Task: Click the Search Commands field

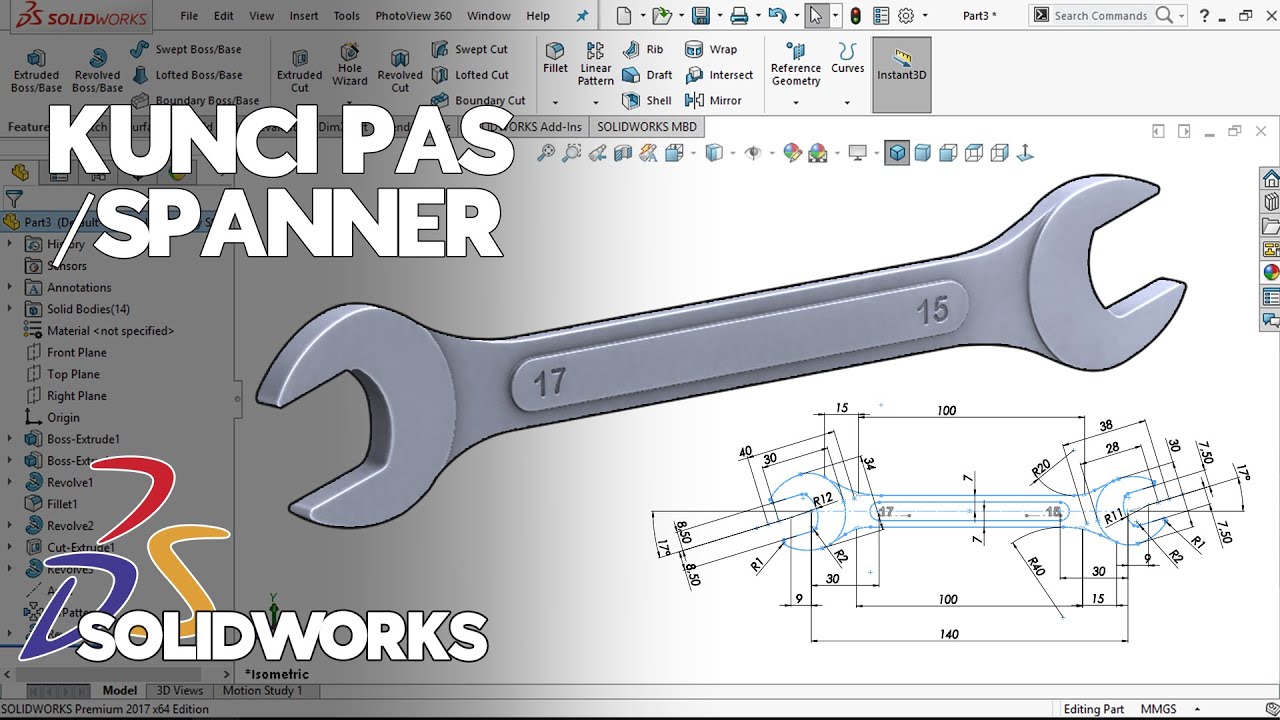Action: 1109,16
